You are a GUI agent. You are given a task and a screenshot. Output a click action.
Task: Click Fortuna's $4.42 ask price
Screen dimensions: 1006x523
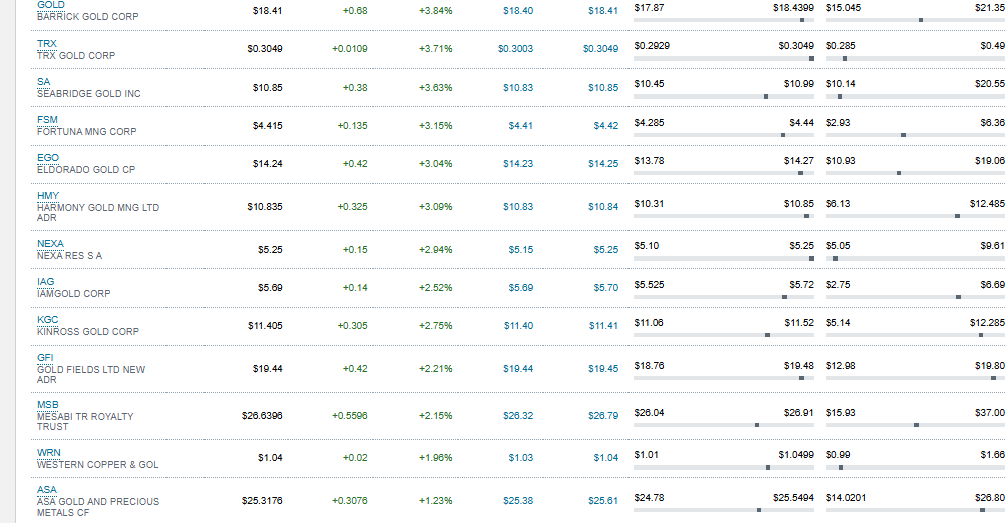pyautogui.click(x=605, y=126)
